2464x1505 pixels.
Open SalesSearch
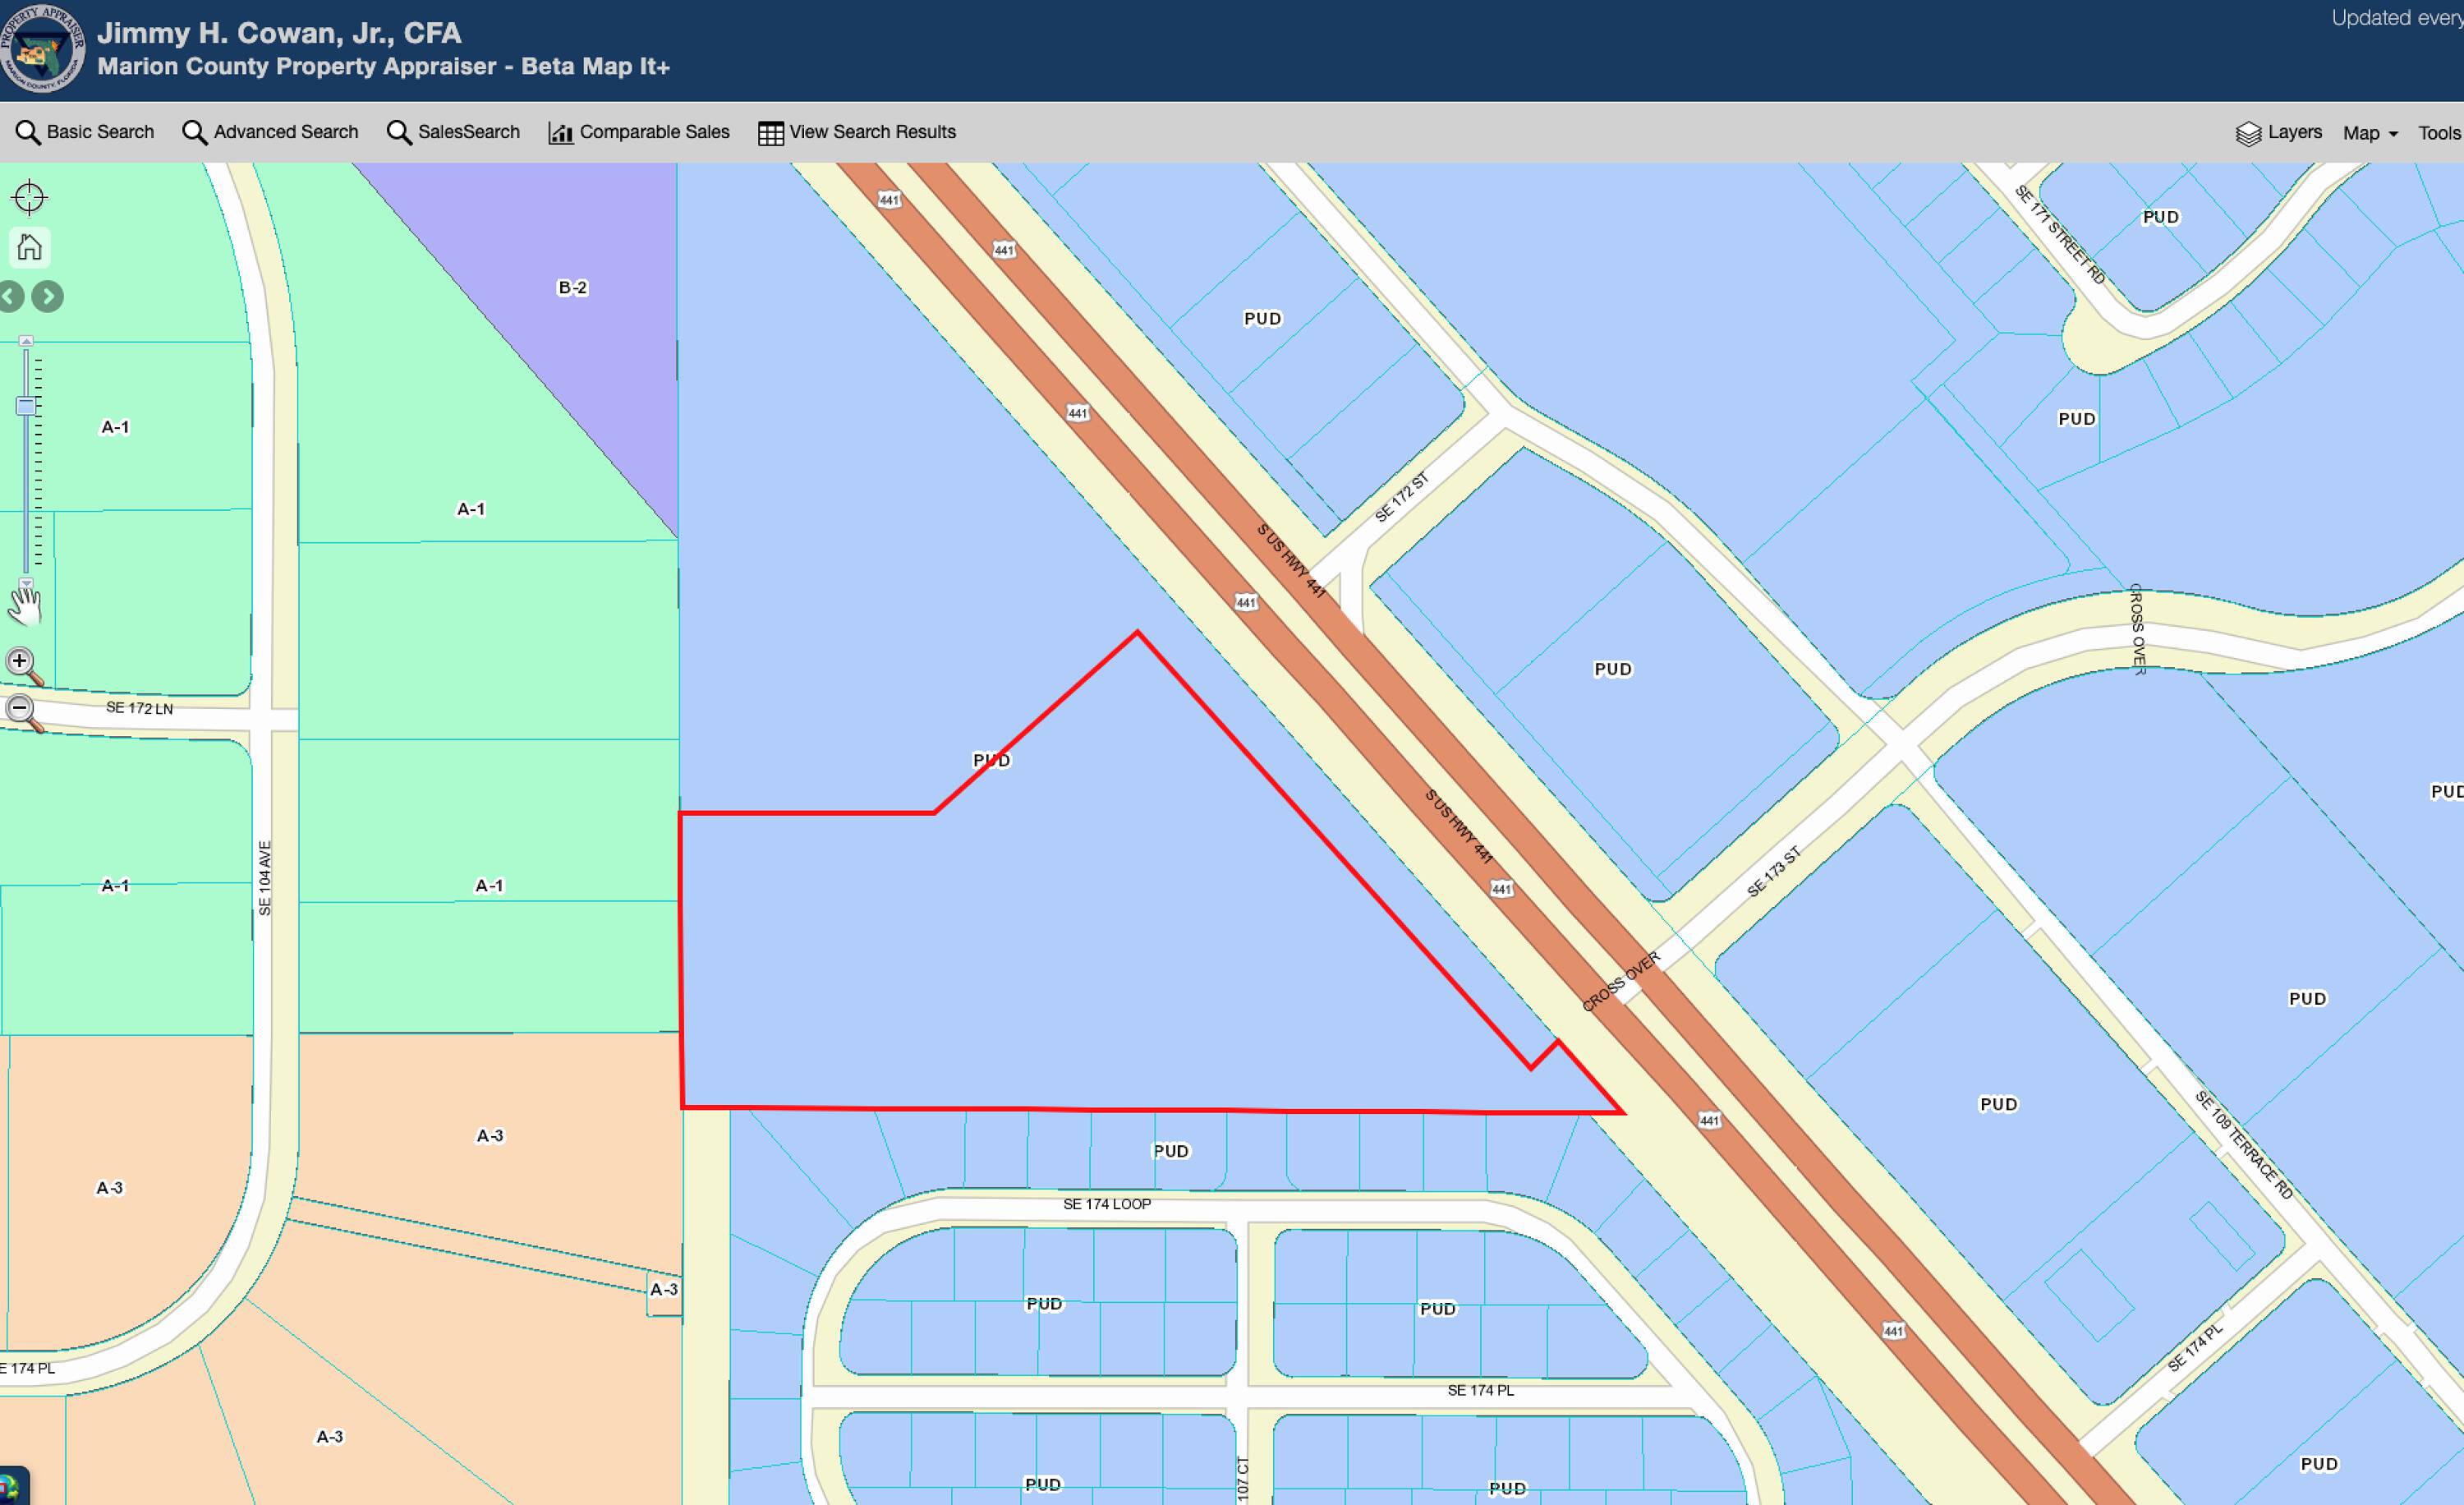pyautogui.click(x=453, y=132)
